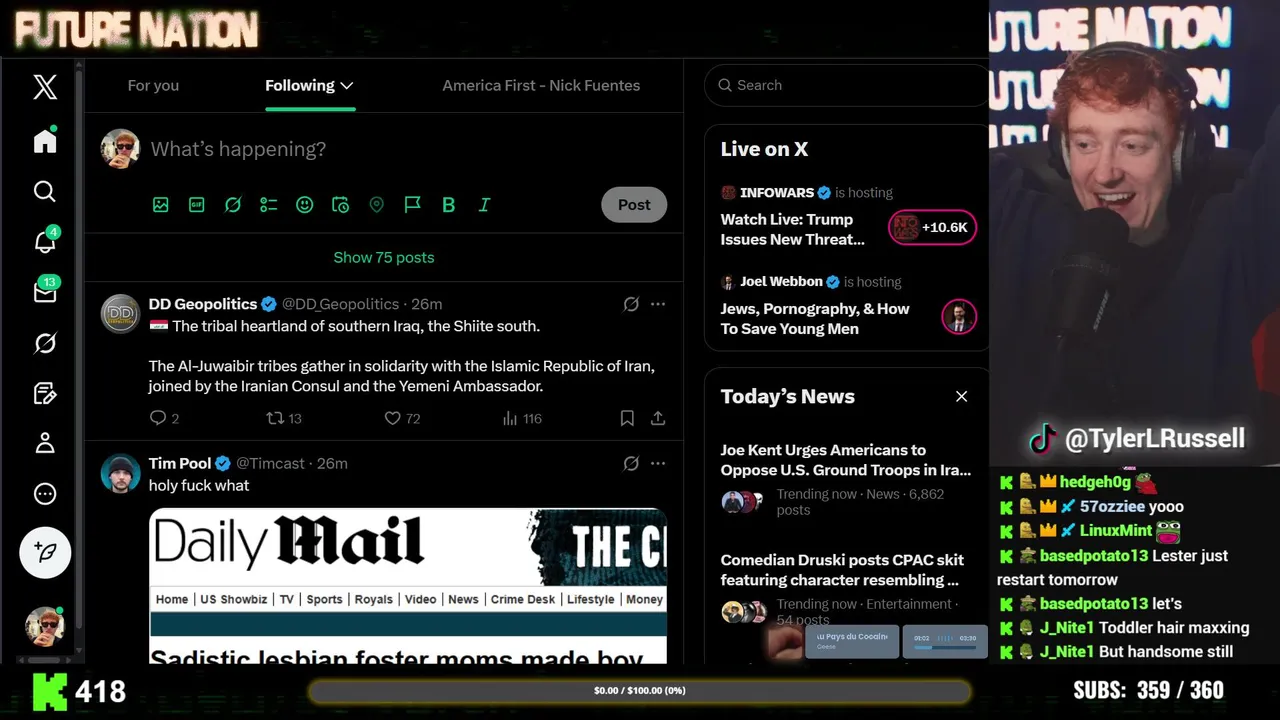The width and height of the screenshot is (1280, 720).
Task: Open Profile person icon in sidebar
Action: pos(45,443)
